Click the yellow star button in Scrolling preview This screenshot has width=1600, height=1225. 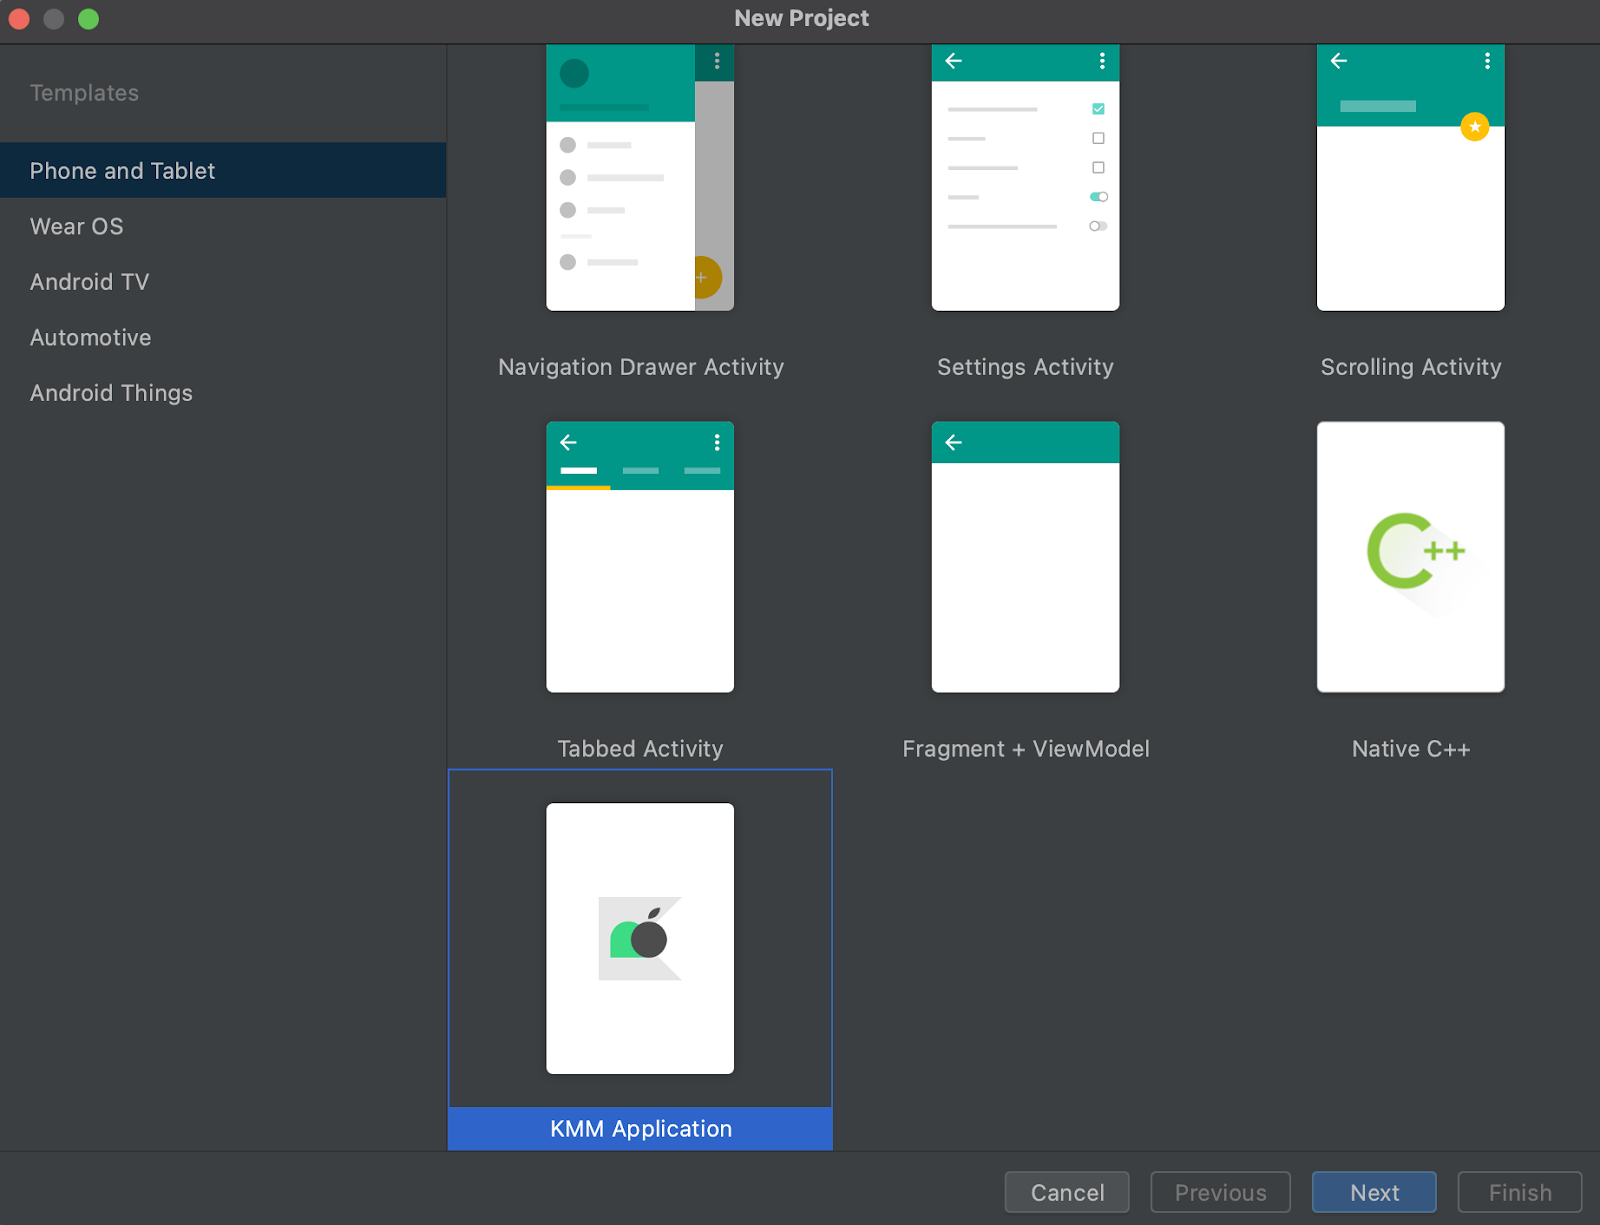point(1474,127)
